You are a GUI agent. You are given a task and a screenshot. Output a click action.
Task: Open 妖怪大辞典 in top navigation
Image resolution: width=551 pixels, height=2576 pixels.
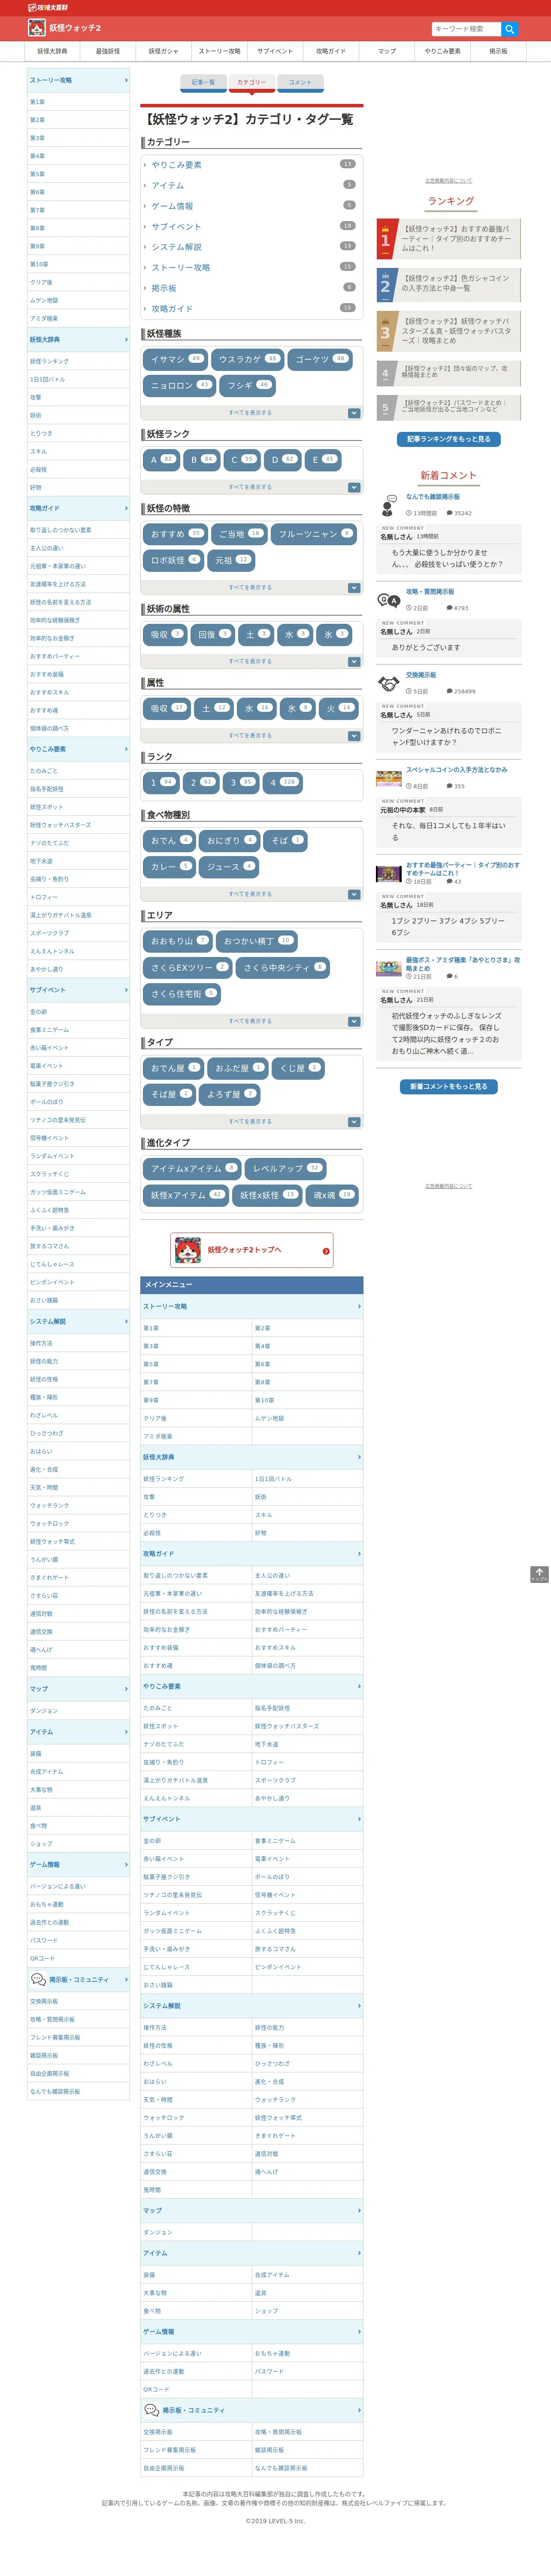coord(52,51)
